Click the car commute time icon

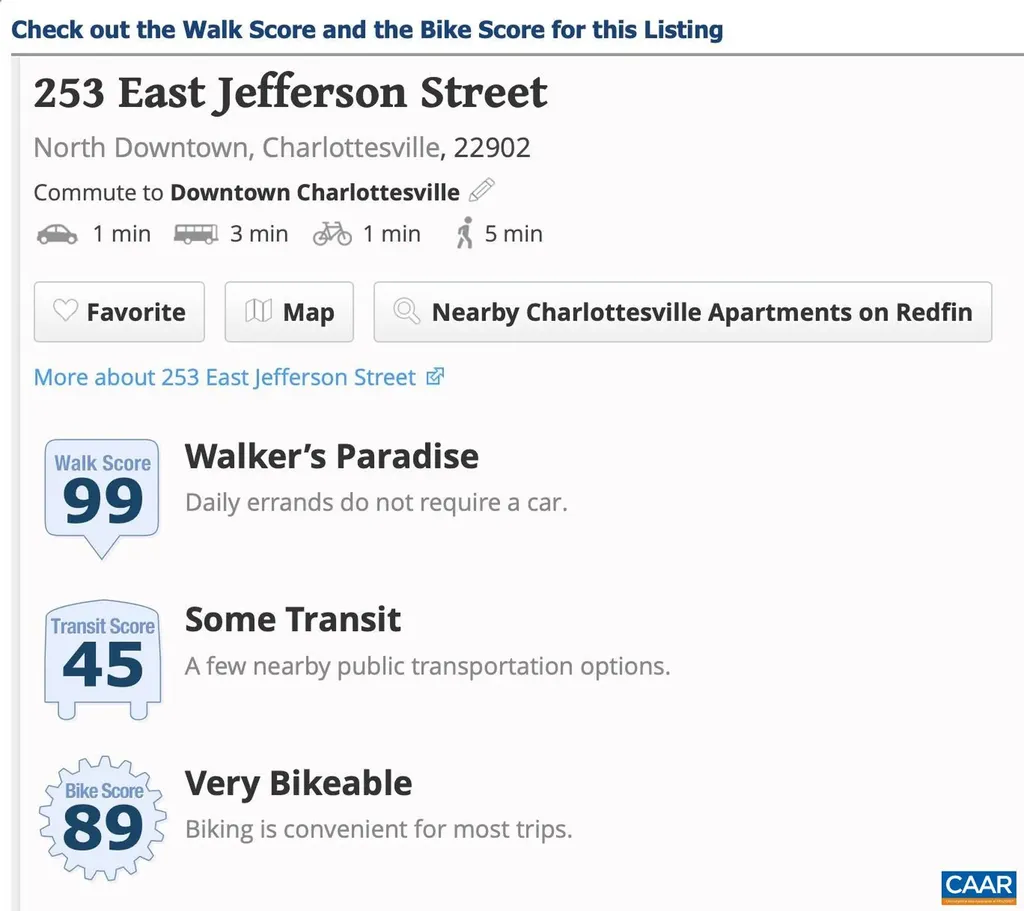click(57, 233)
